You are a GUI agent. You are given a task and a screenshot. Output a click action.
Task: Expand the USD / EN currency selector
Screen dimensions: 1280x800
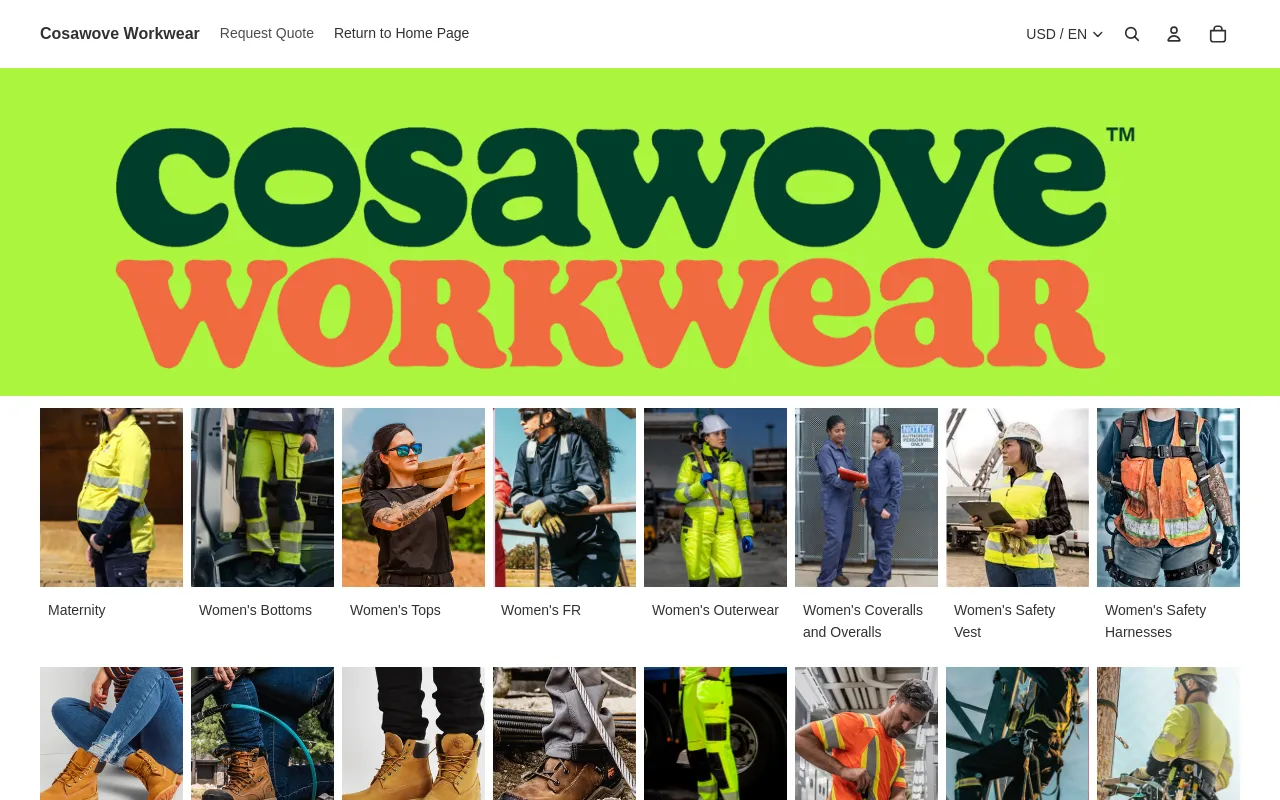(x=1064, y=34)
